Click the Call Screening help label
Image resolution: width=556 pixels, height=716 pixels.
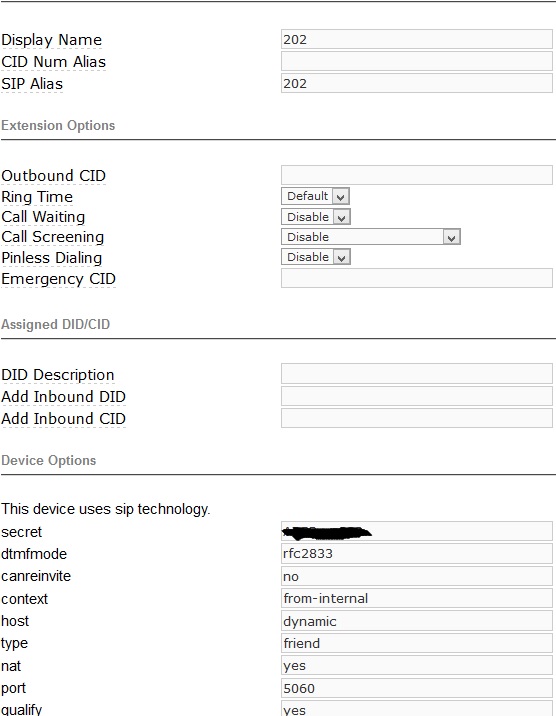pos(52,237)
